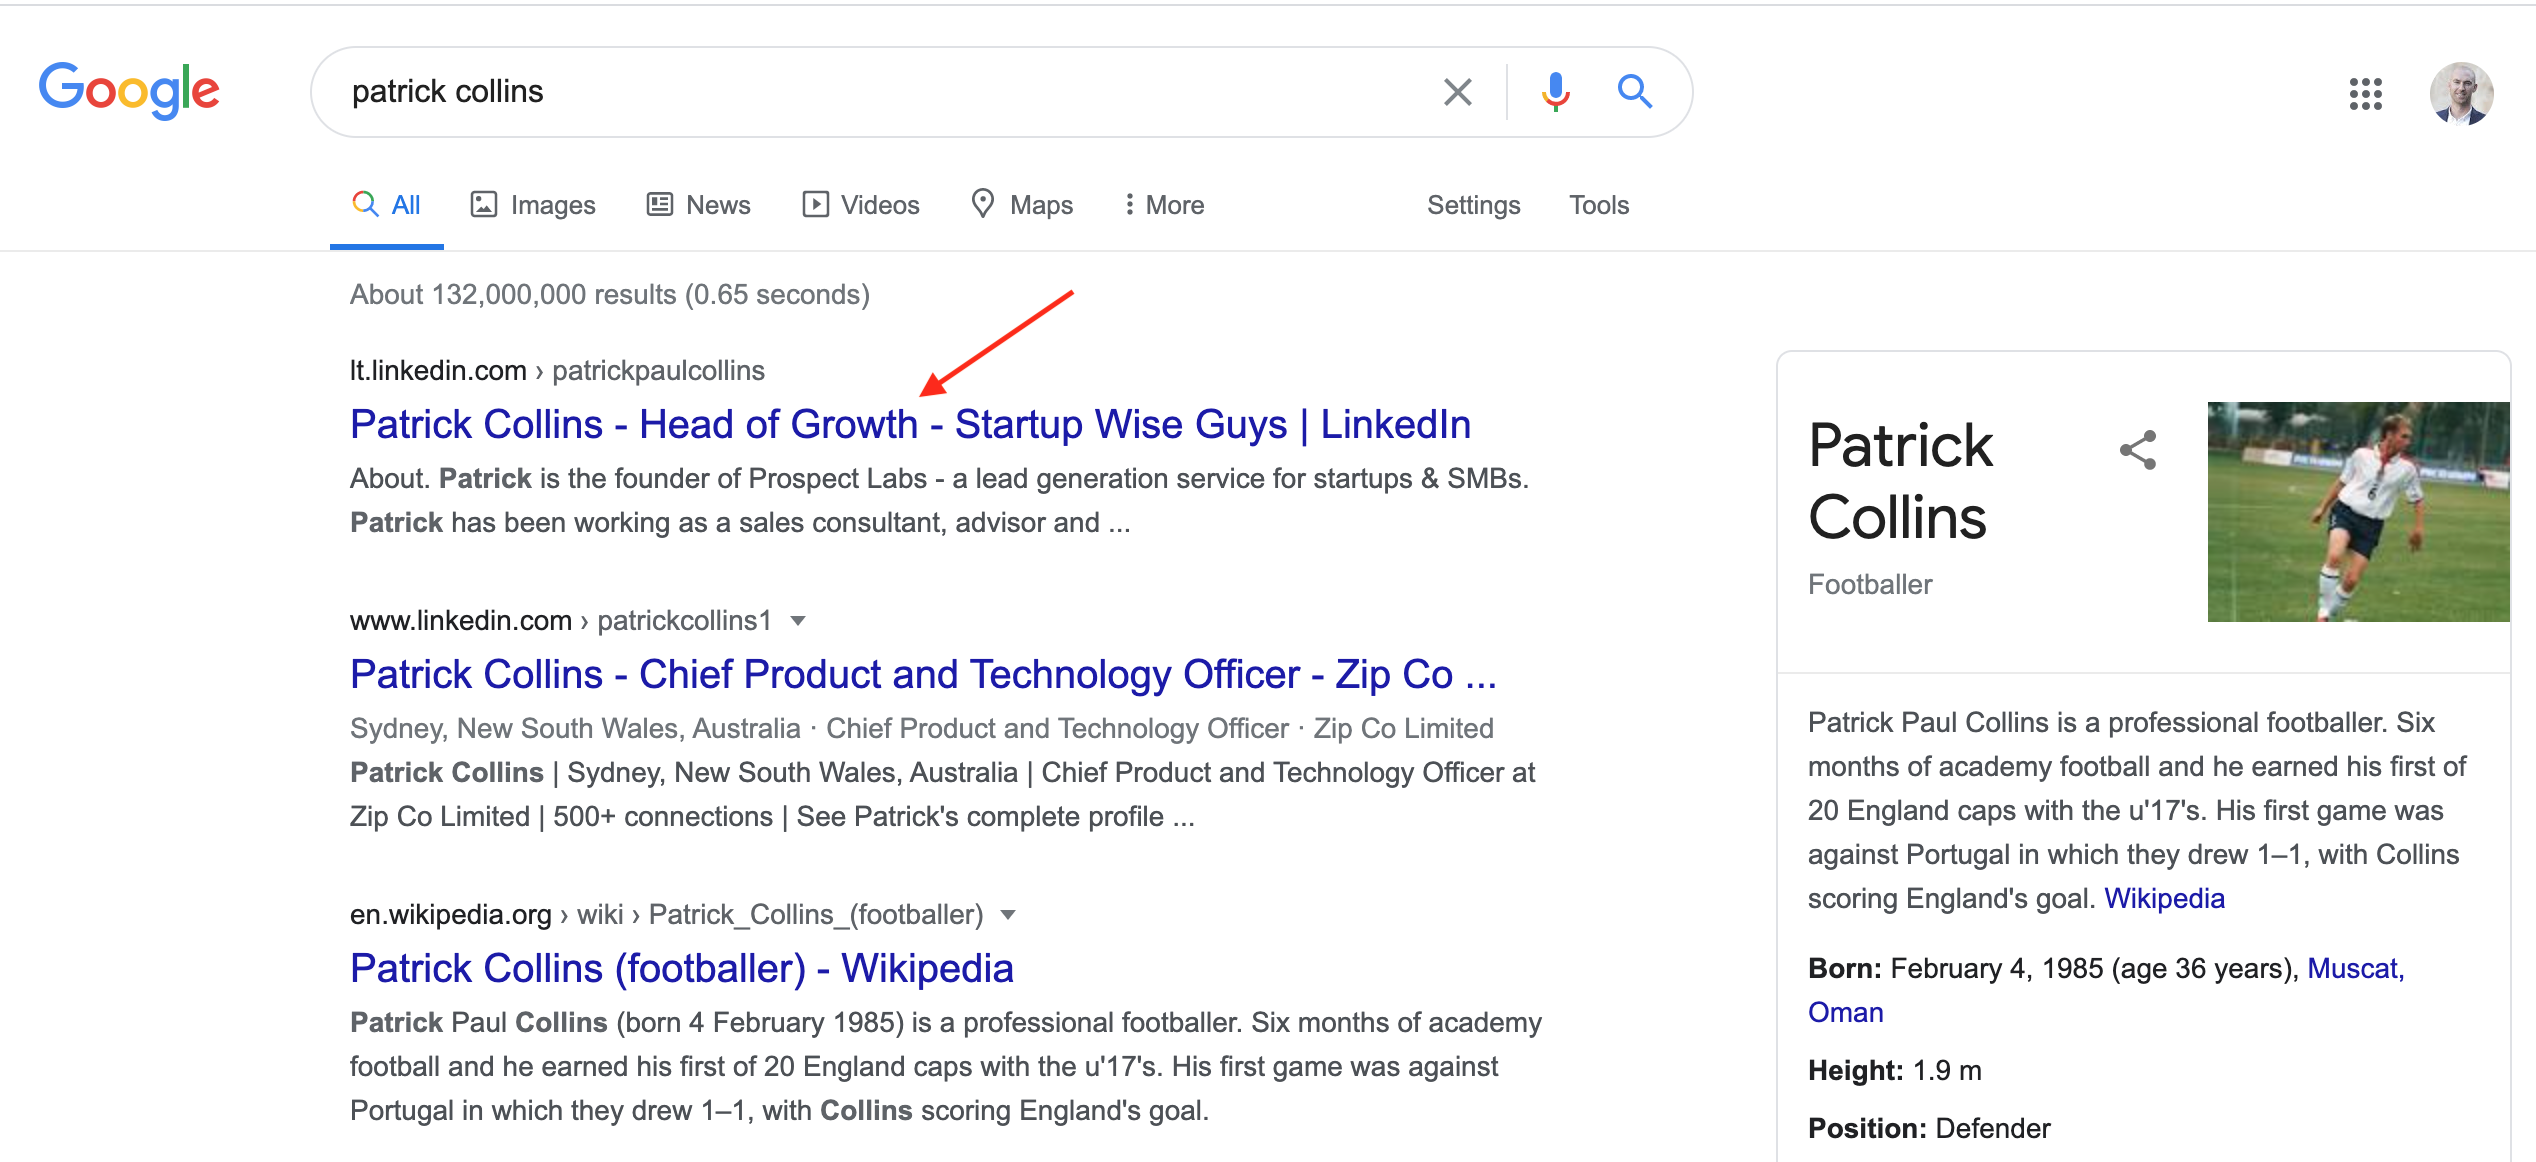
Task: Open search Tools
Action: 1598,205
